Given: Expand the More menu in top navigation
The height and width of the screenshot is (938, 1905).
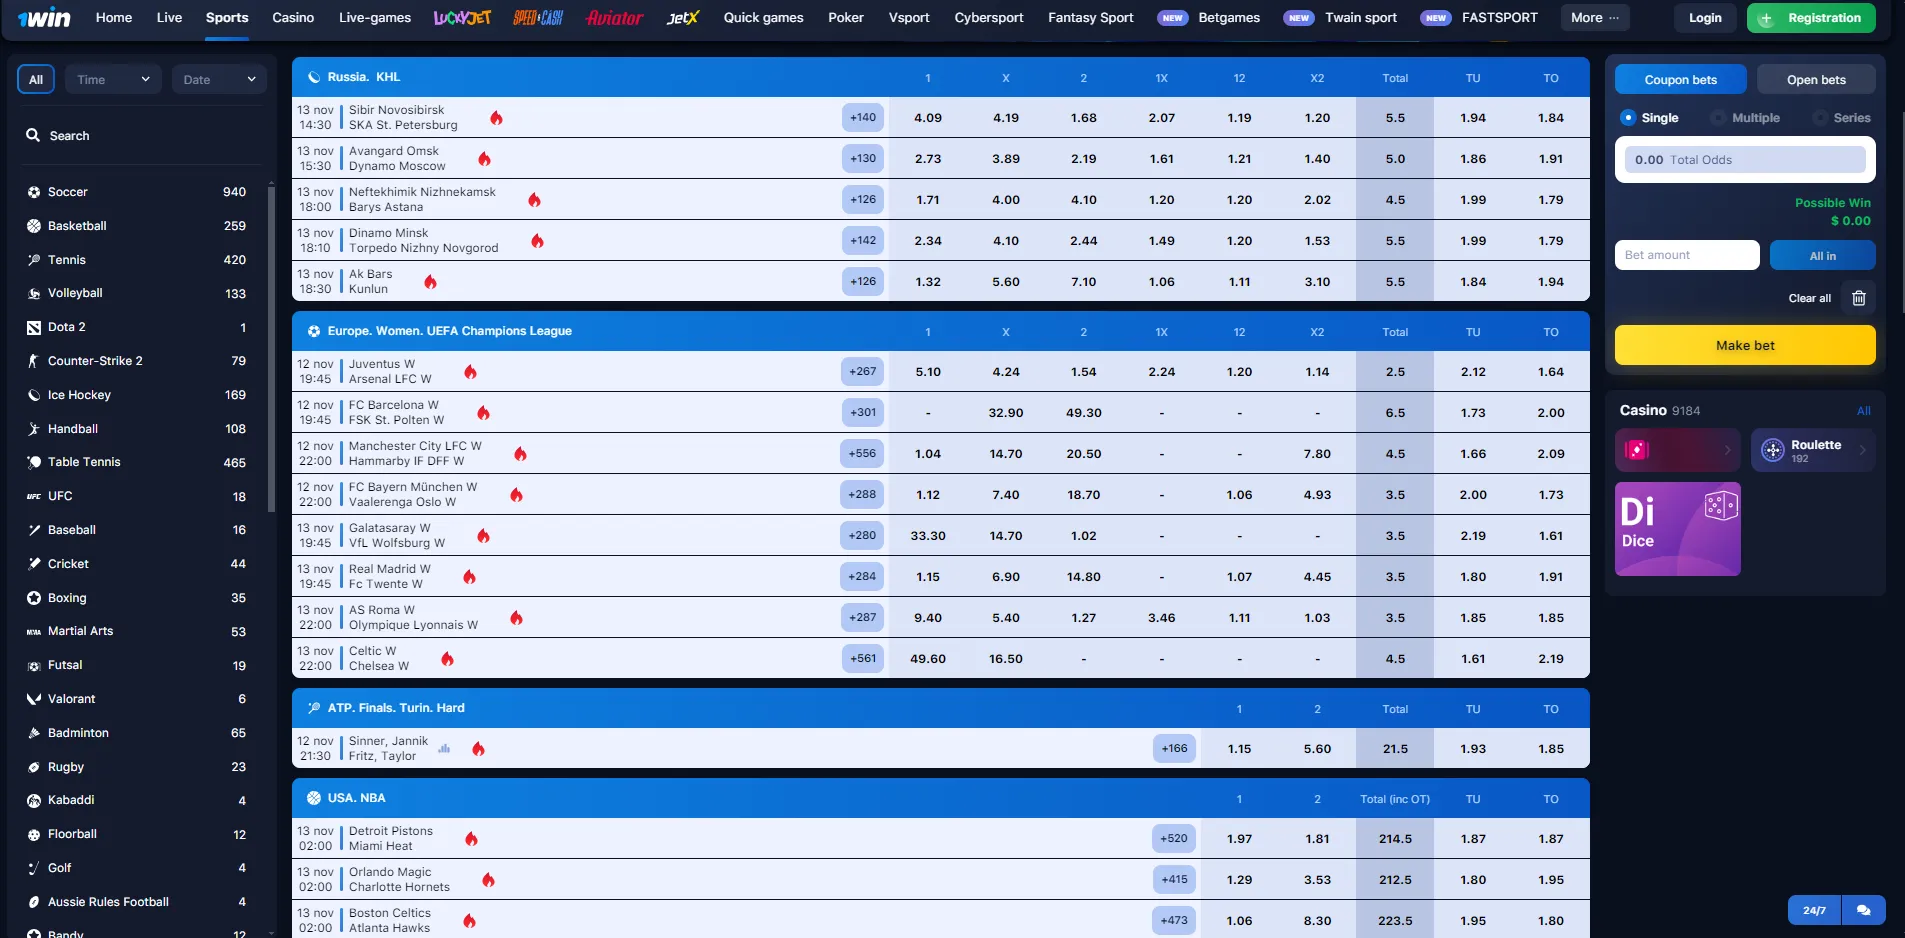Looking at the screenshot, I should click(x=1594, y=18).
